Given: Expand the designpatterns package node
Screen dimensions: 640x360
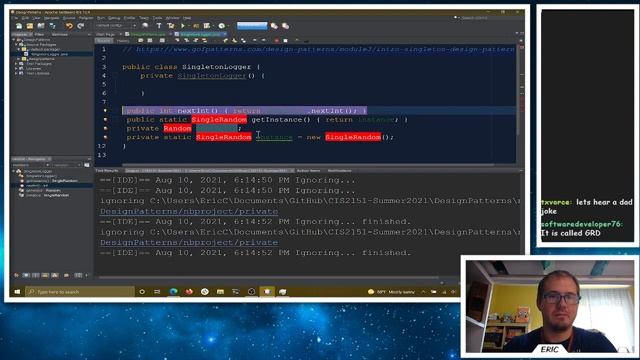Looking at the screenshot, I should point(19,59).
